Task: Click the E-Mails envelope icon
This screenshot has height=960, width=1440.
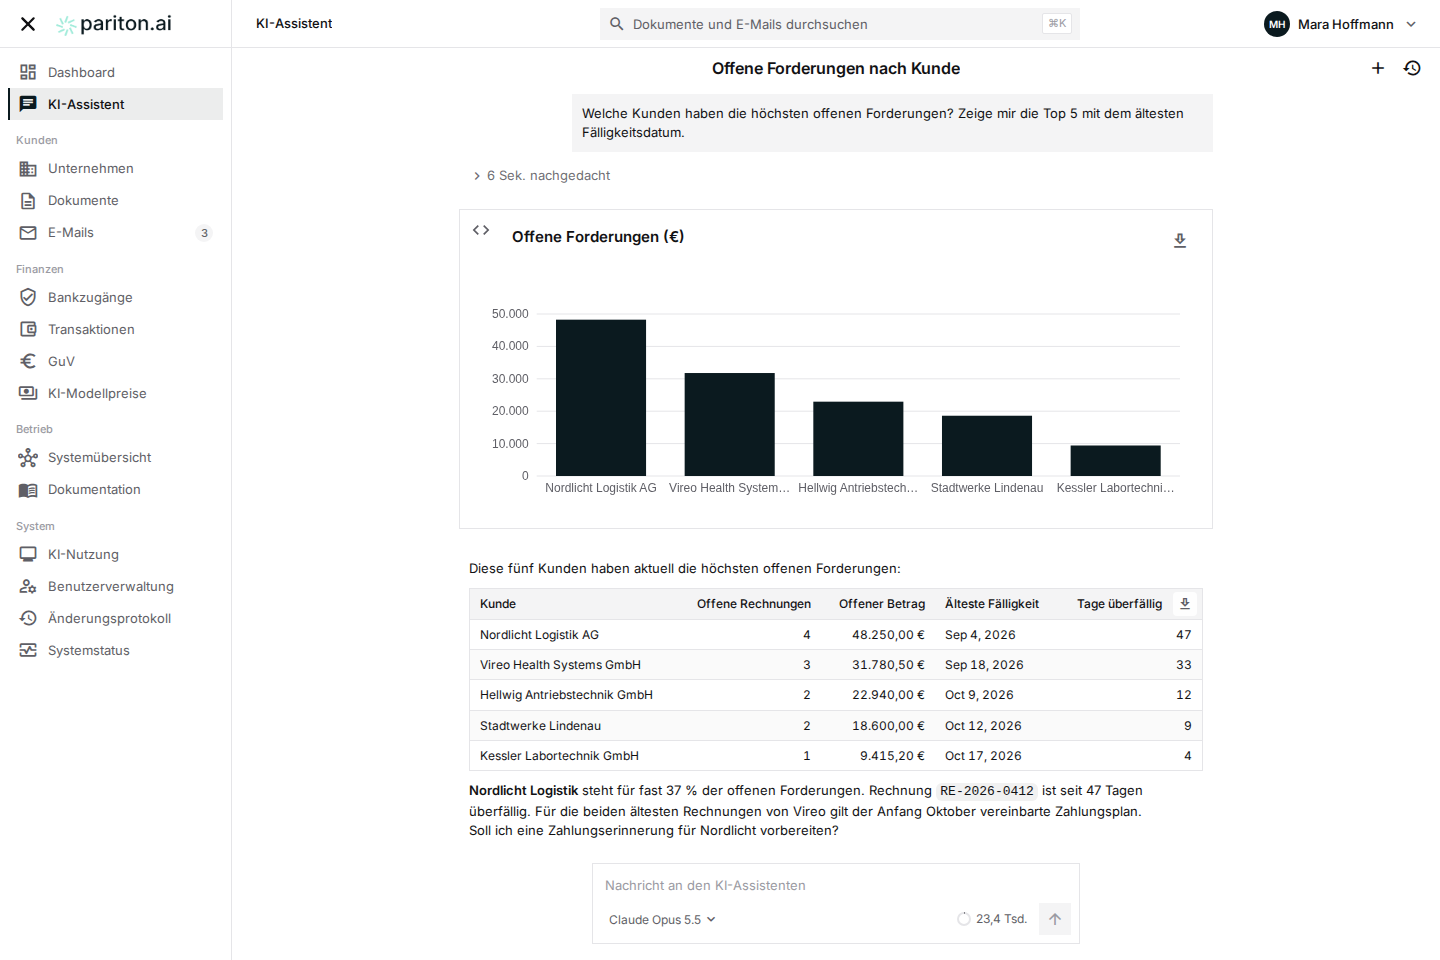Action: coord(28,232)
